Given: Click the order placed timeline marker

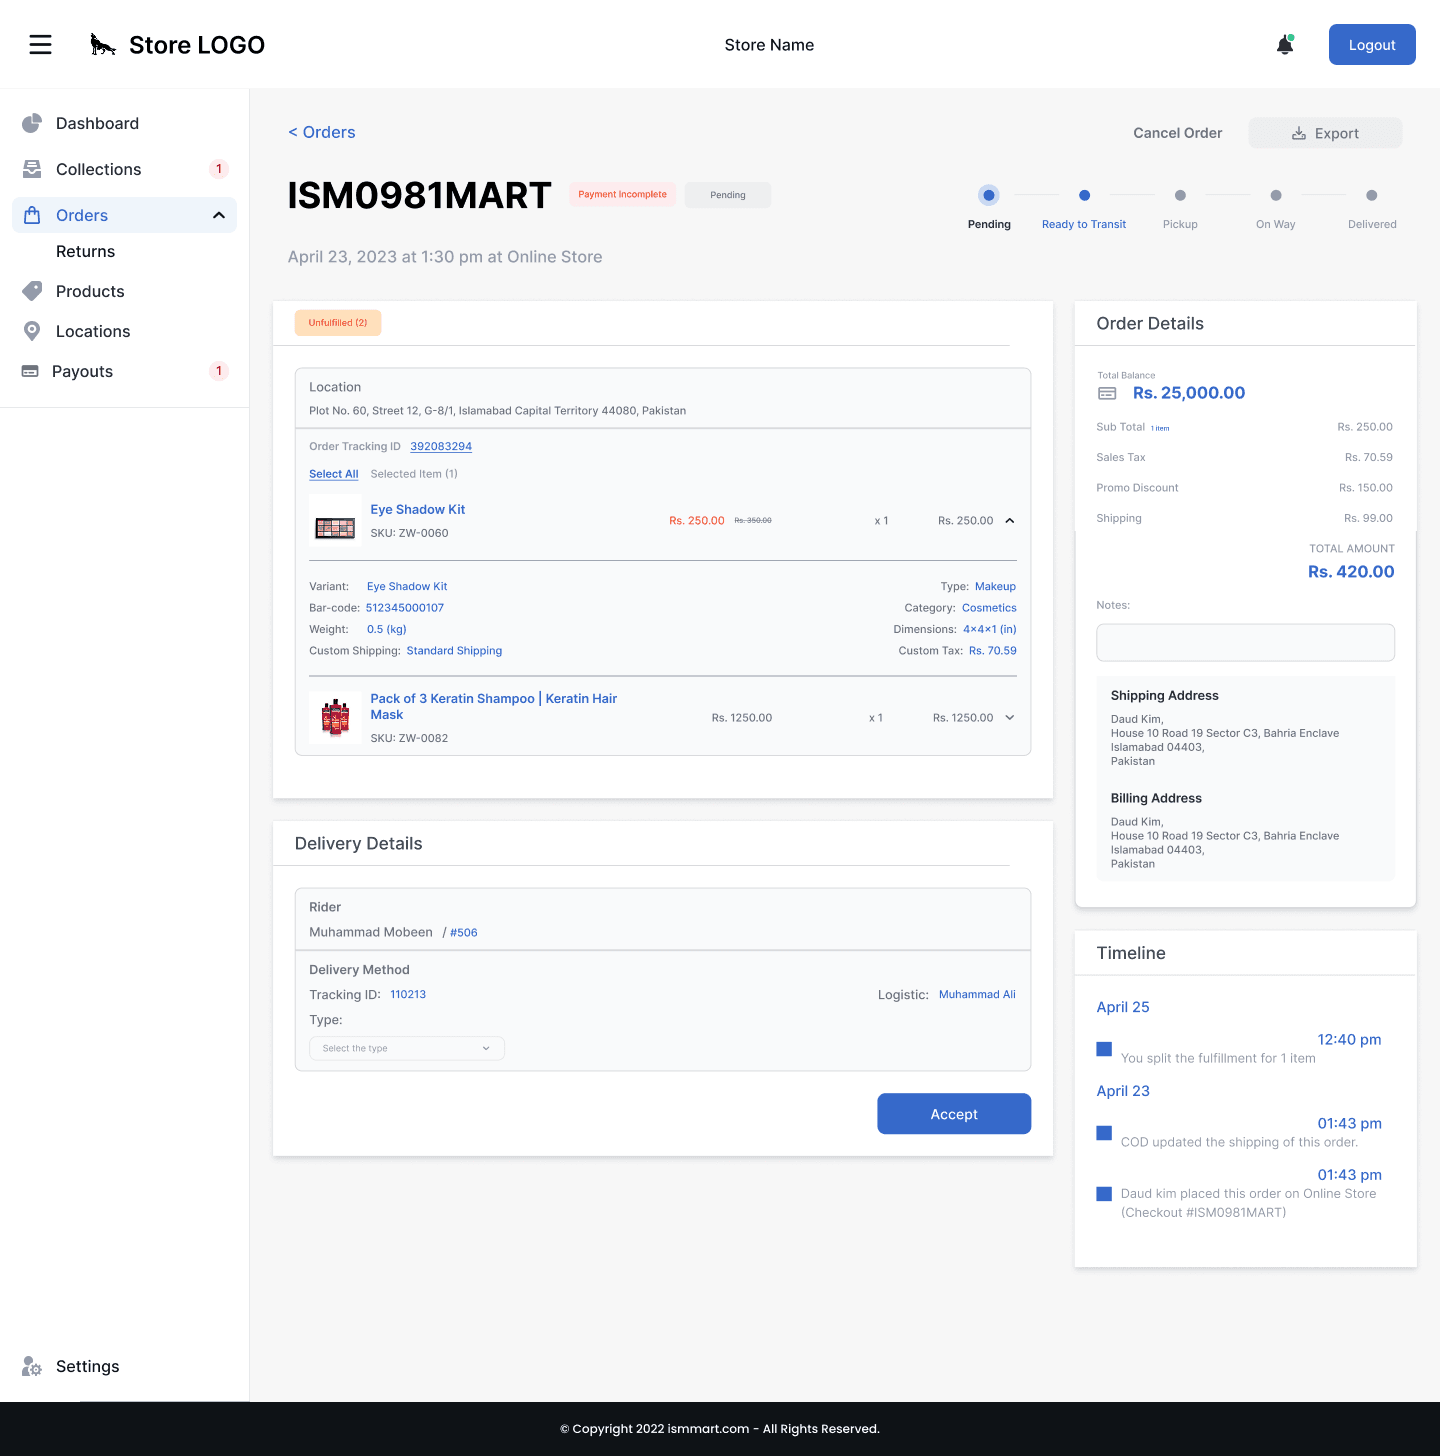Looking at the screenshot, I should (x=1104, y=1193).
